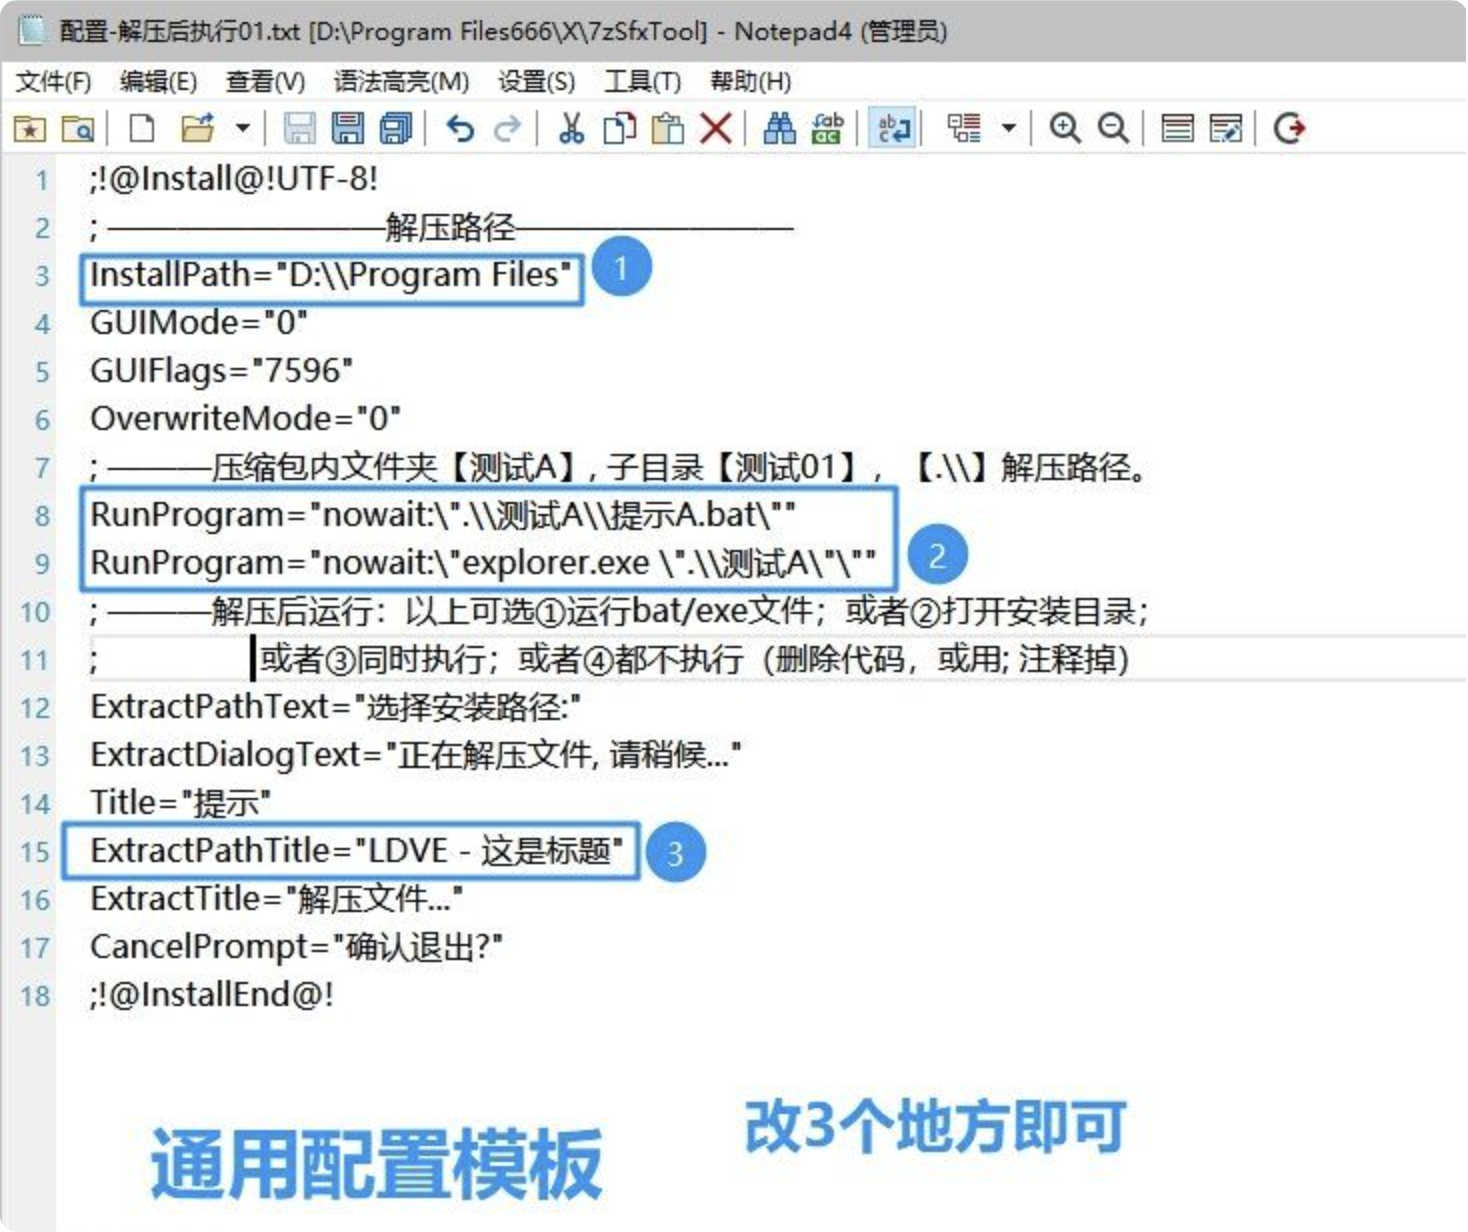Image resolution: width=1468 pixels, height=1232 pixels.
Task: Open the Replace text icon
Action: click(828, 128)
